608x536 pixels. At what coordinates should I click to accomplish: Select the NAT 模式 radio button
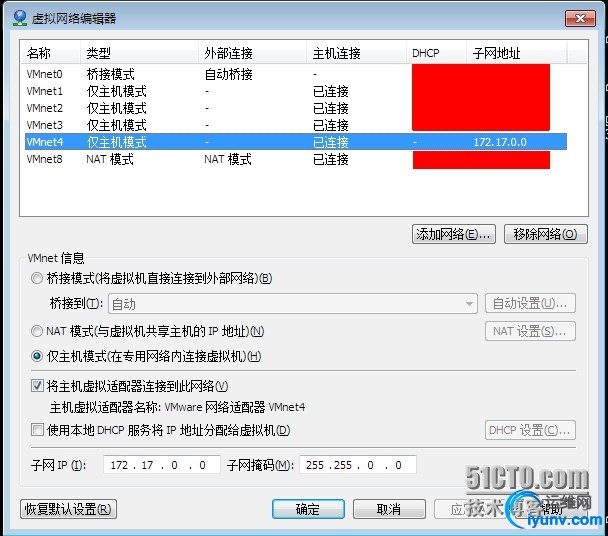click(37, 331)
